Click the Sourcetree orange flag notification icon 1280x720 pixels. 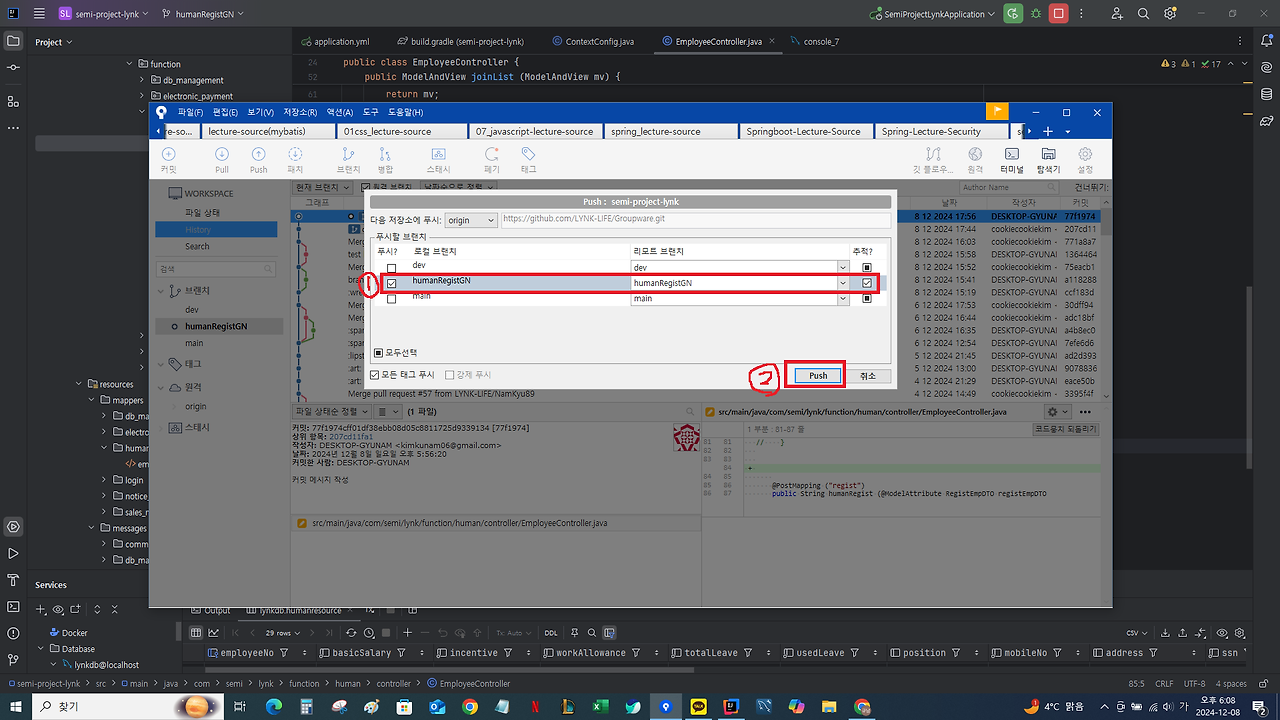[997, 112]
